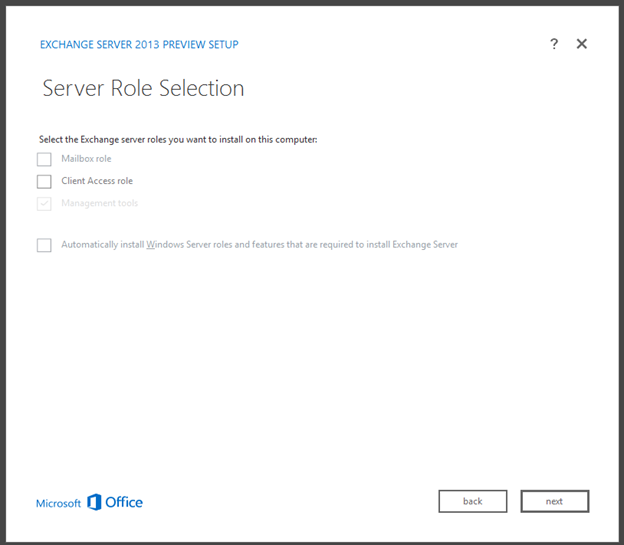
Task: Go back to the previous setup page
Action: [473, 501]
